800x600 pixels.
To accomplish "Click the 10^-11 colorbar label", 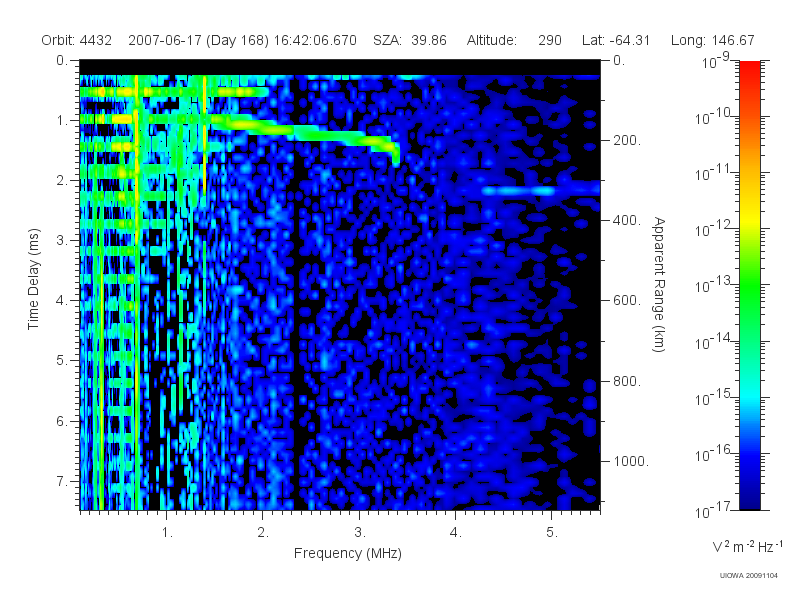I will click(715, 173).
